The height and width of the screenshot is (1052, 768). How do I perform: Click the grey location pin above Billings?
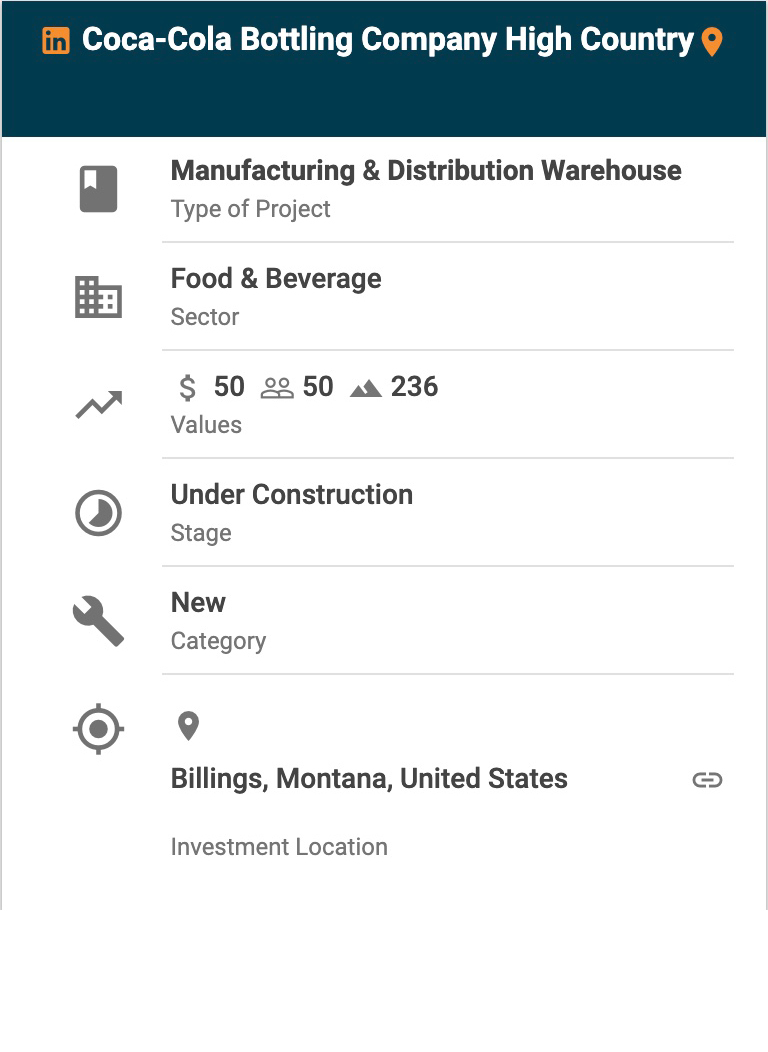click(188, 726)
